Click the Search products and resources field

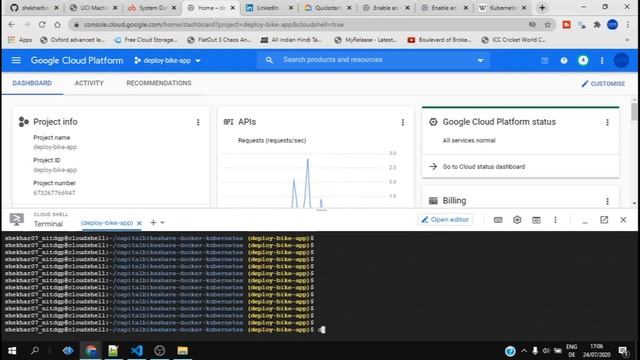tap(373, 60)
